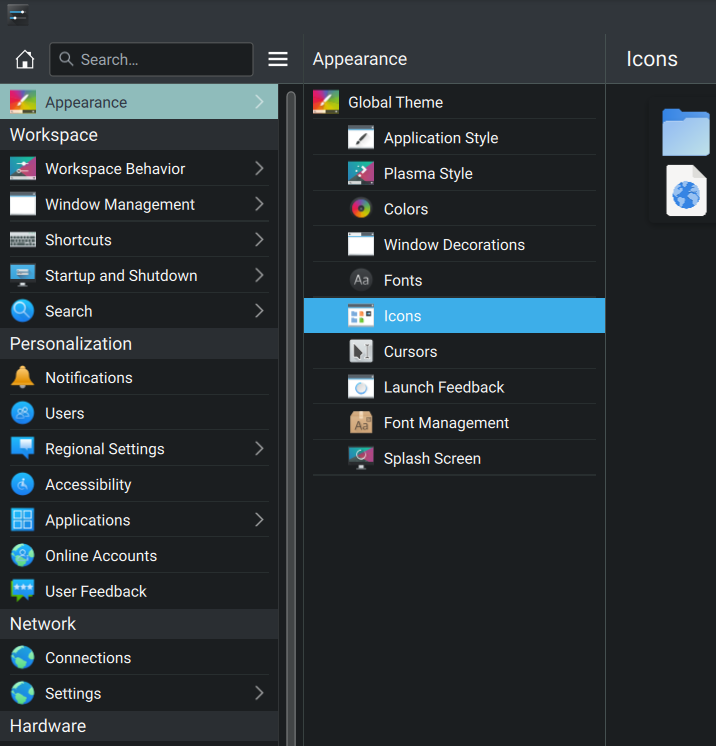The height and width of the screenshot is (746, 716).
Task: Click the System Settings window icon
Action: click(x=18, y=15)
